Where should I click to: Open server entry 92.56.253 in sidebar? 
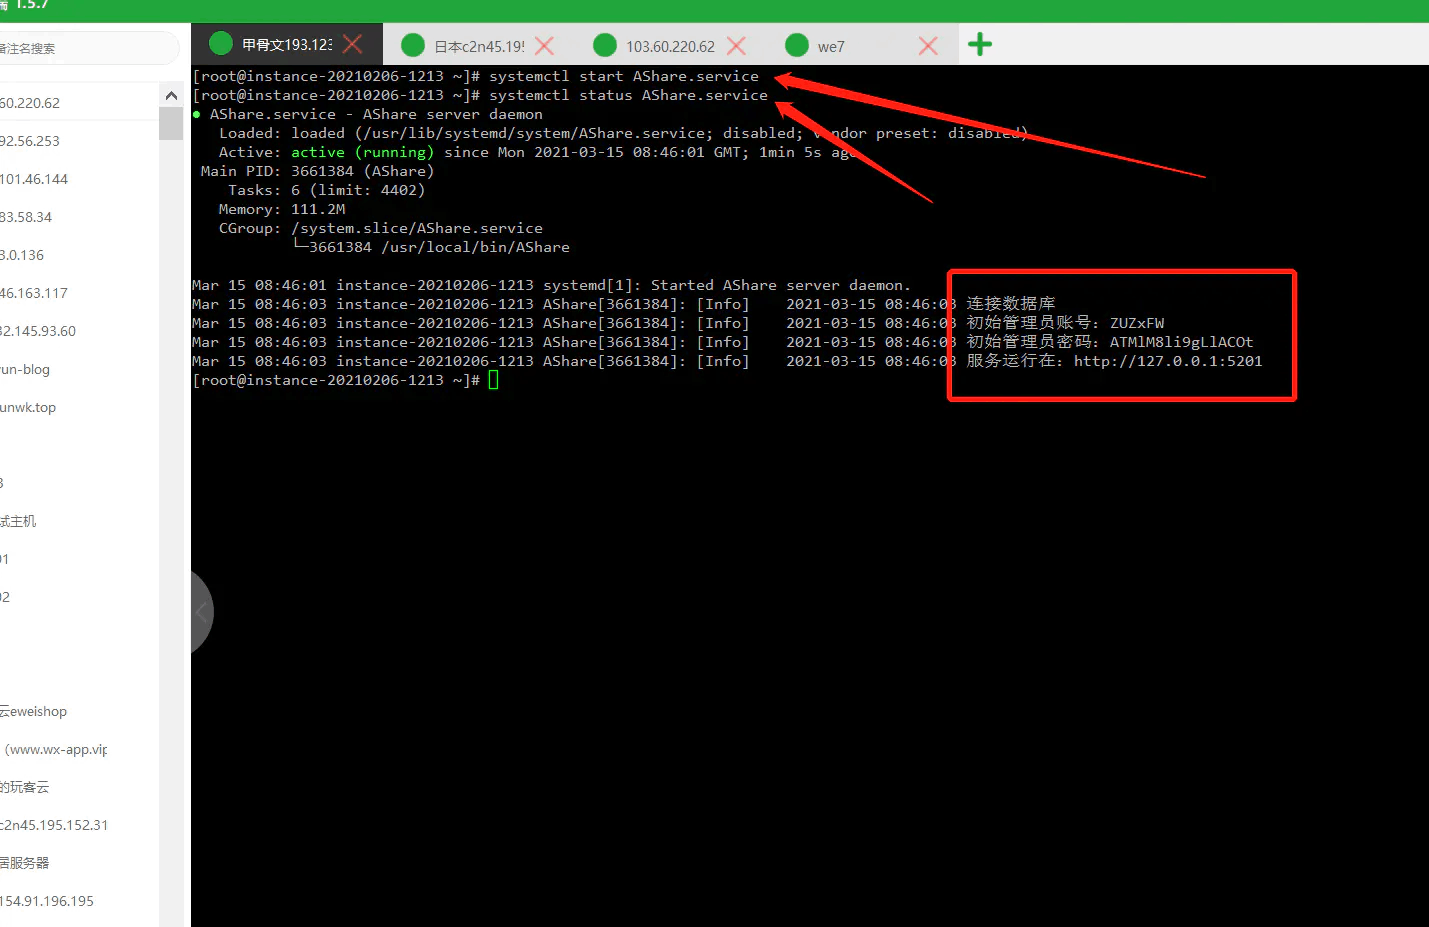pyautogui.click(x=30, y=141)
